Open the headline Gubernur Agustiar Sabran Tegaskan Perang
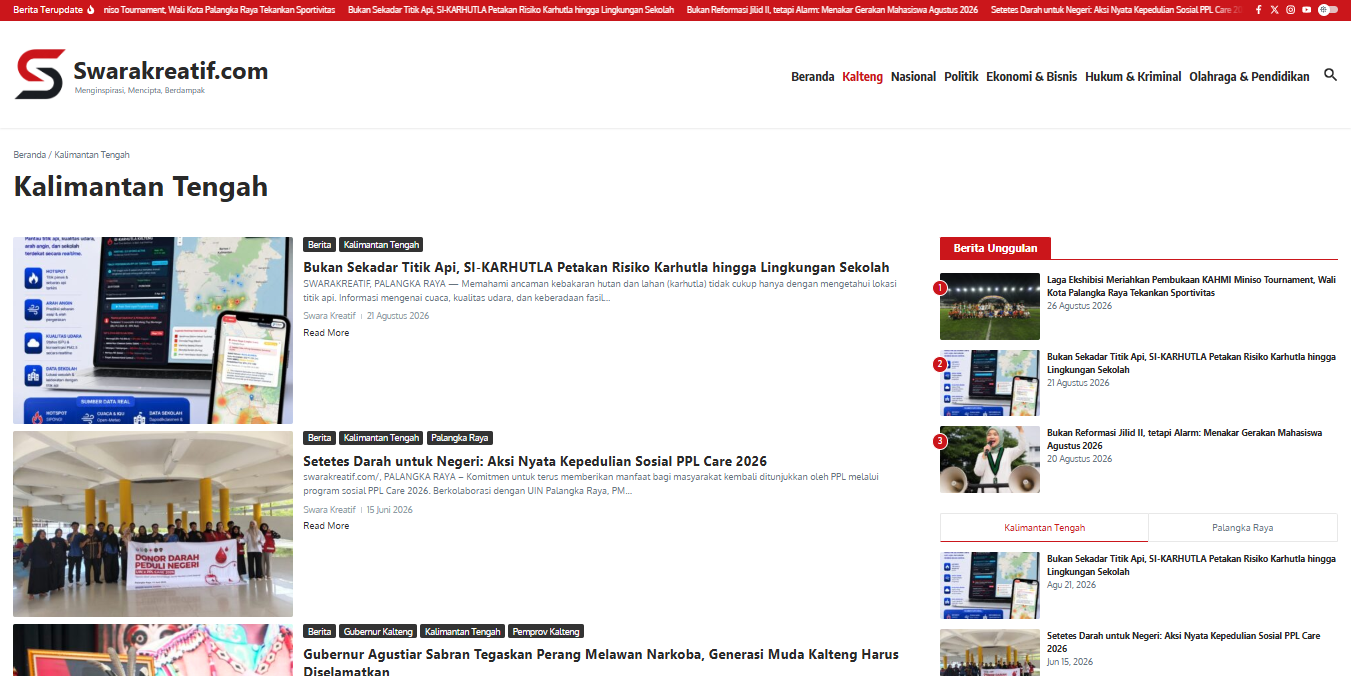 click(601, 662)
